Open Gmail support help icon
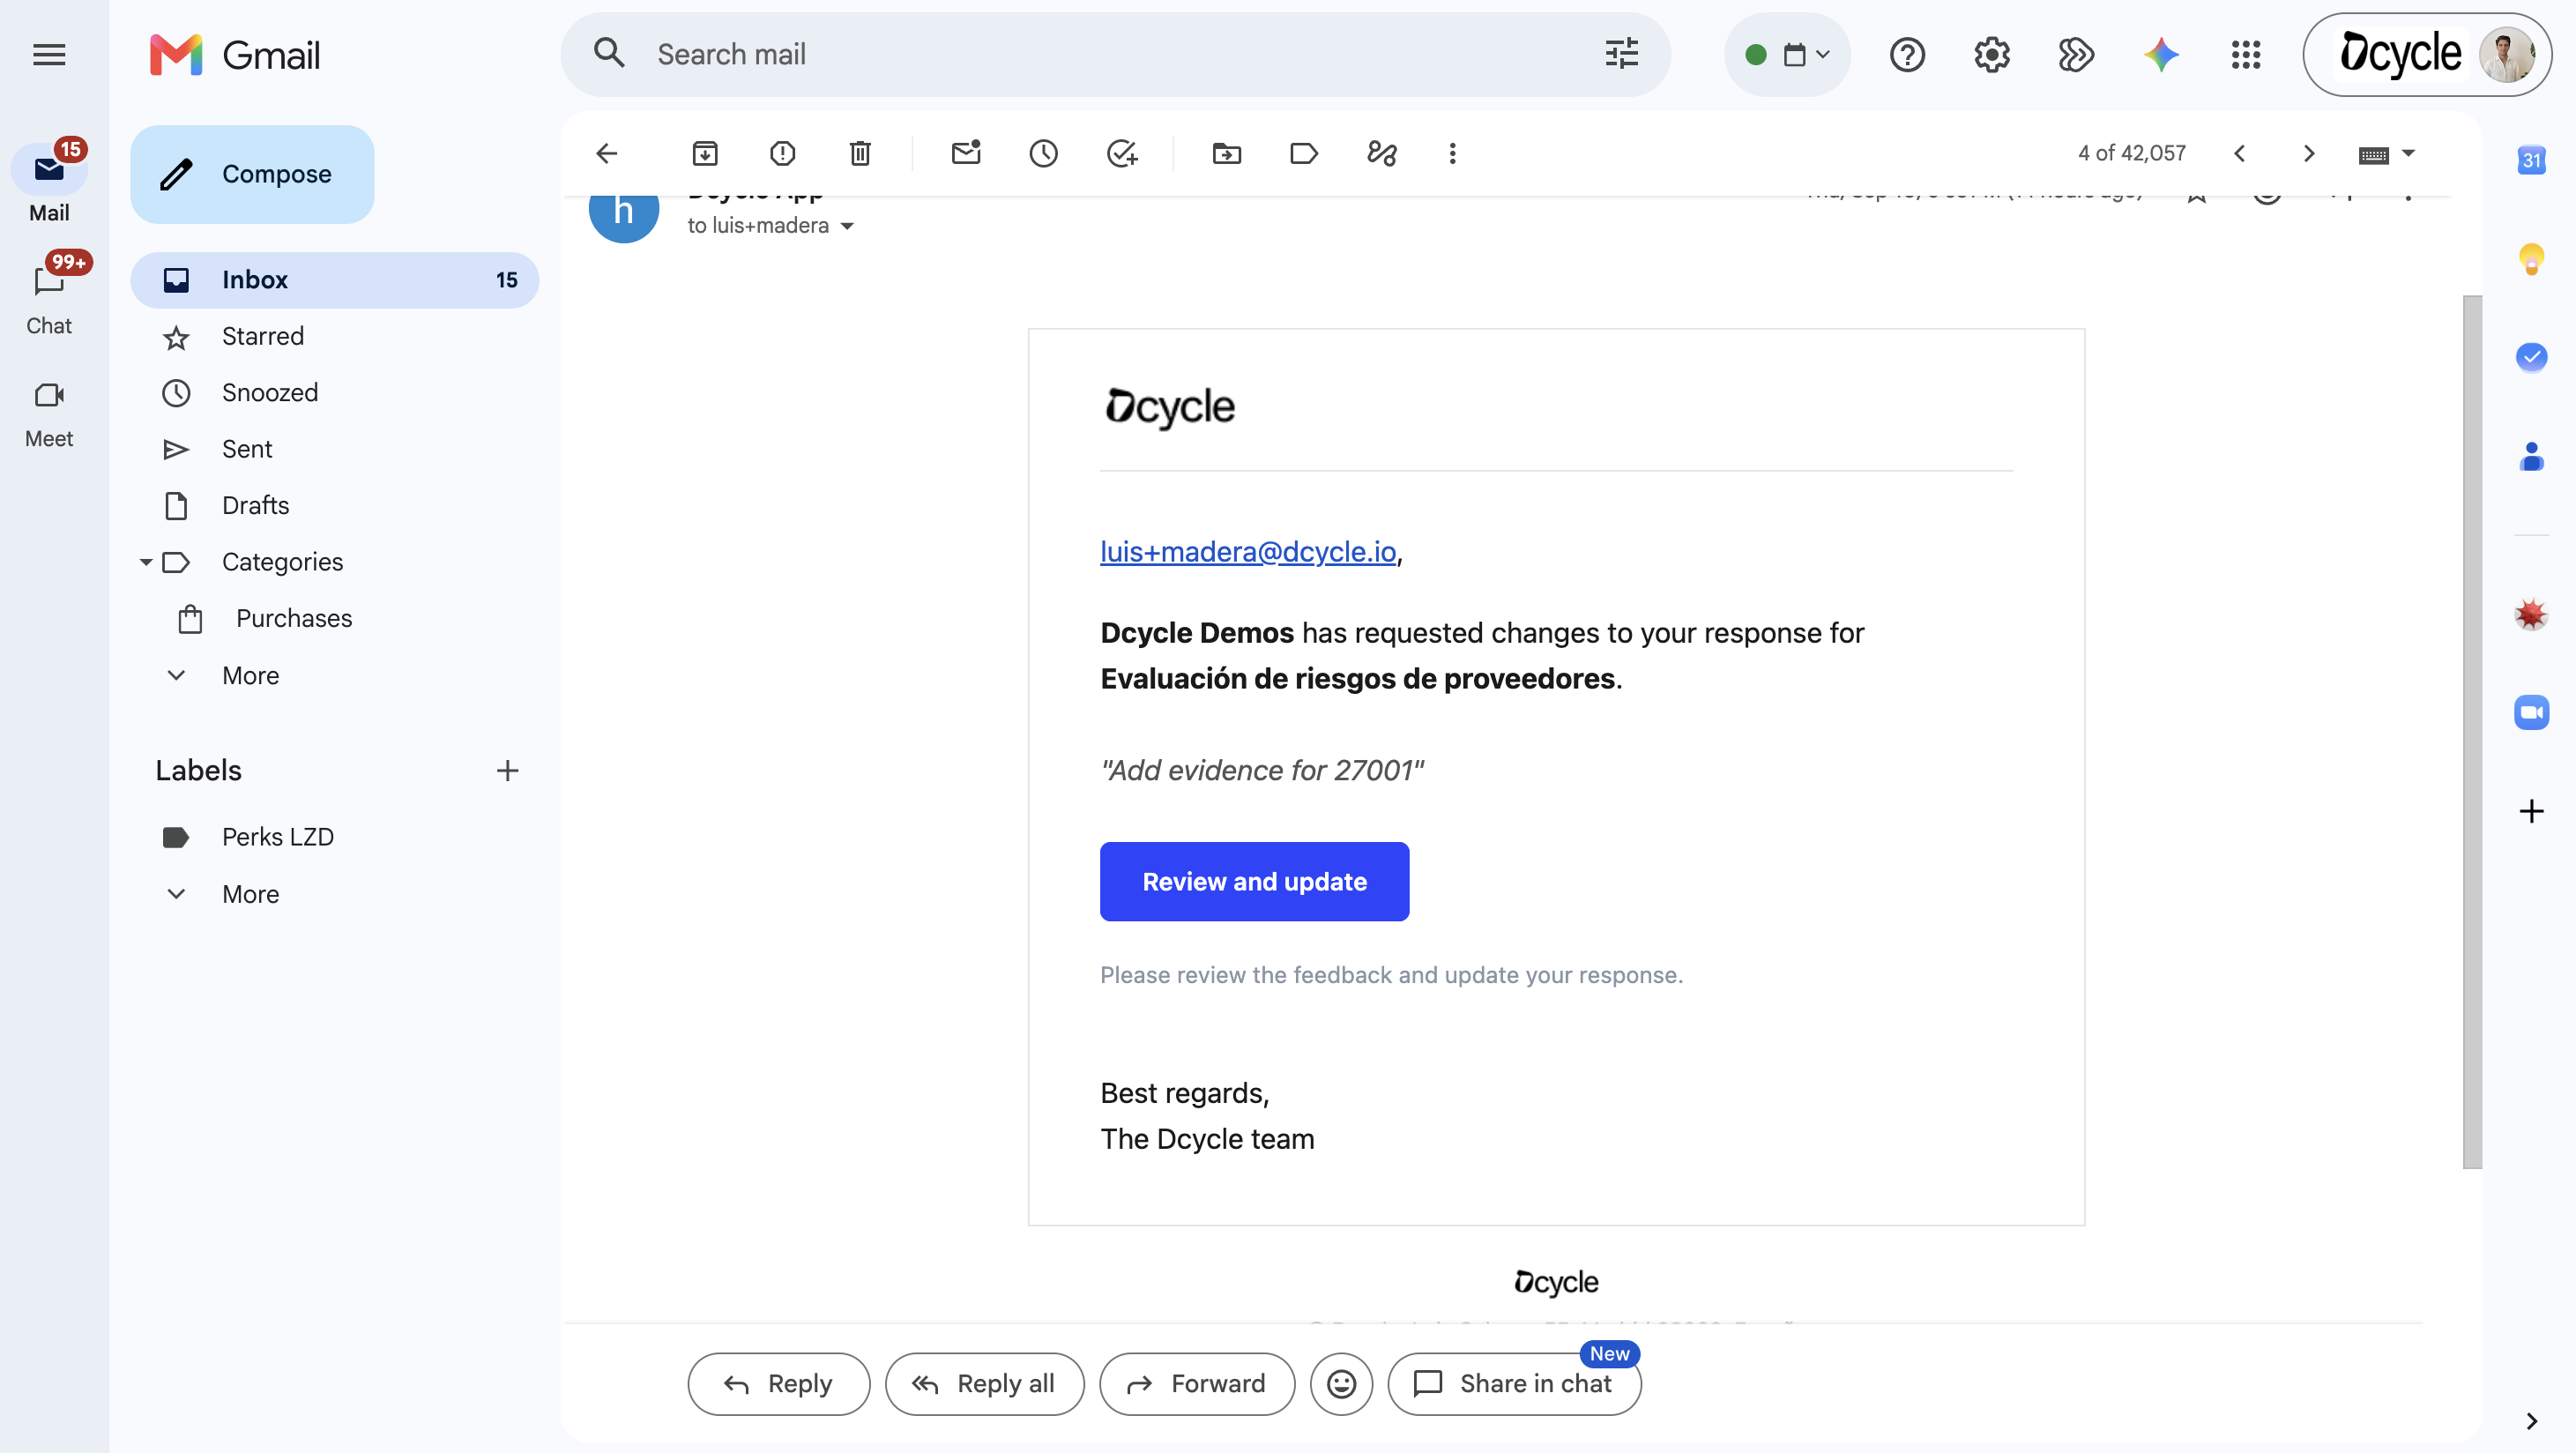This screenshot has height=1453, width=2576. click(1907, 55)
